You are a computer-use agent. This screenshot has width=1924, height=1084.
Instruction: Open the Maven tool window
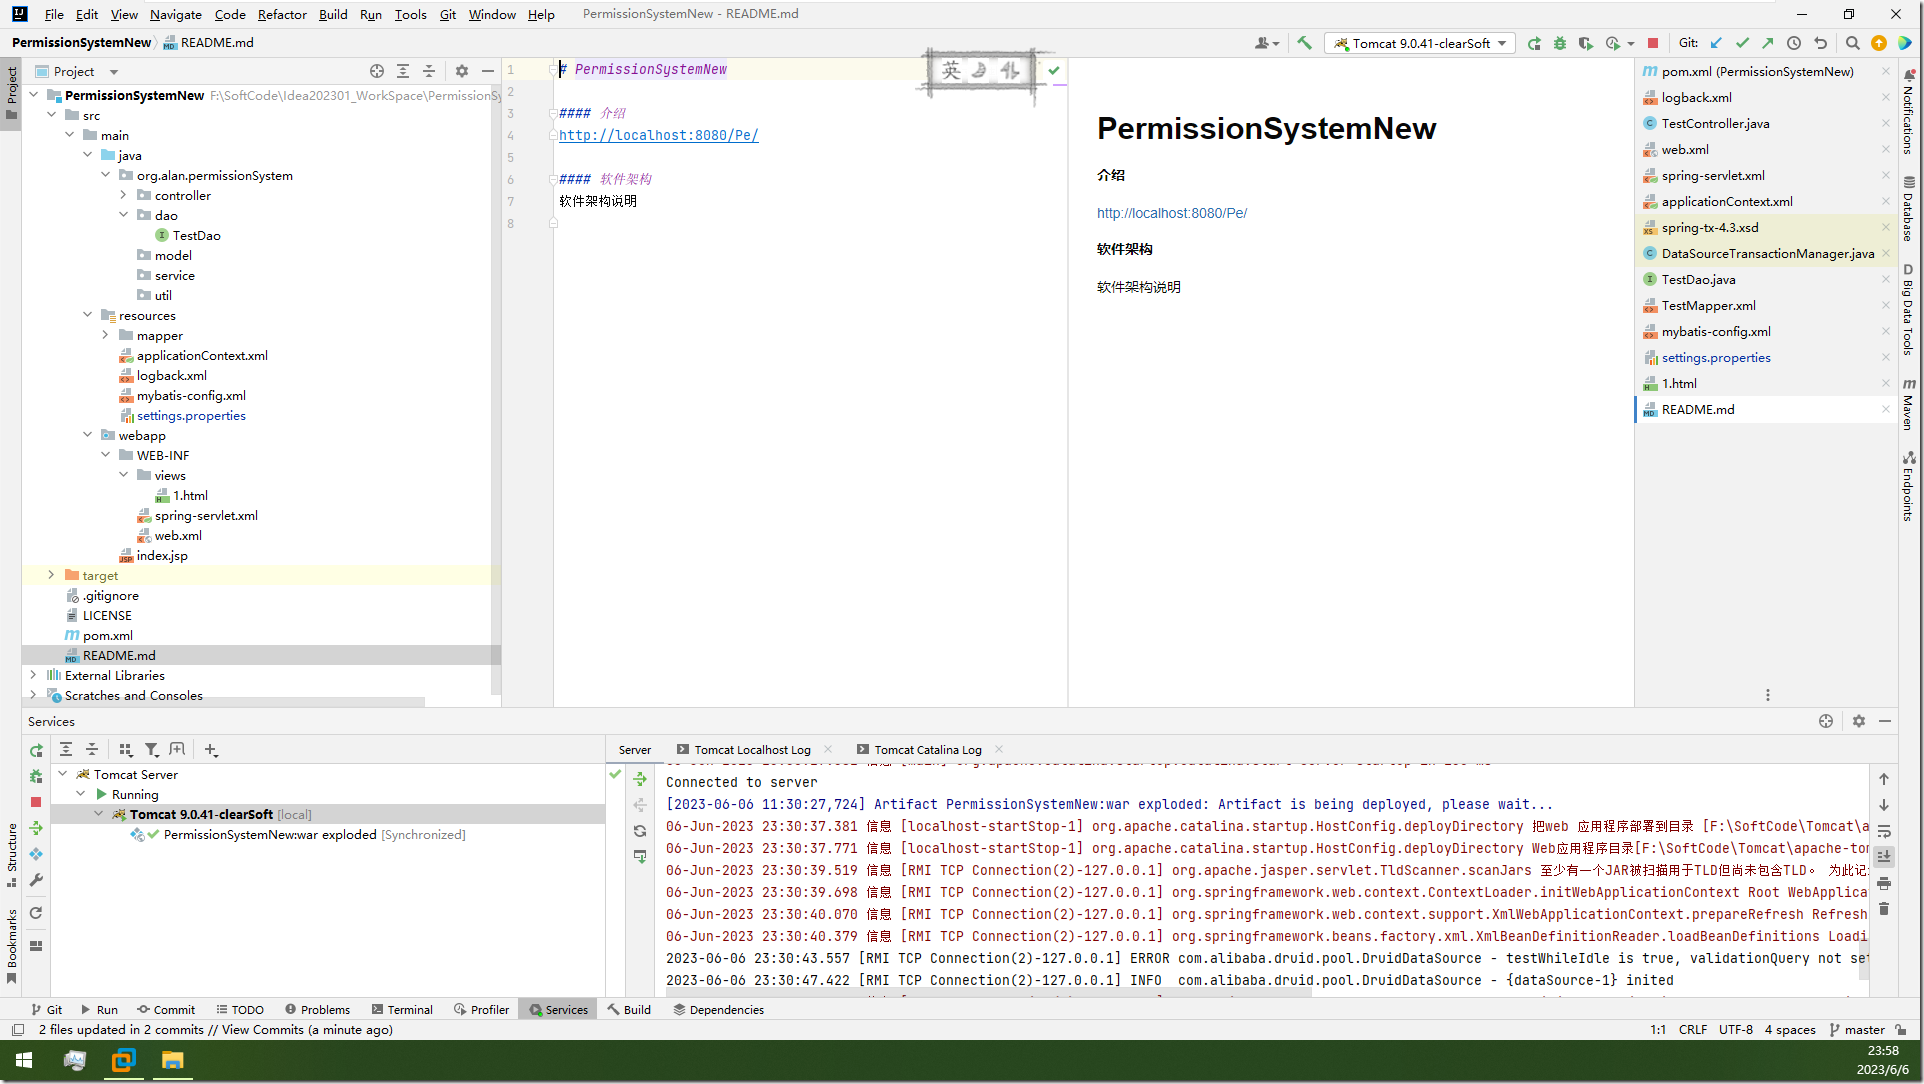pyautogui.click(x=1909, y=405)
